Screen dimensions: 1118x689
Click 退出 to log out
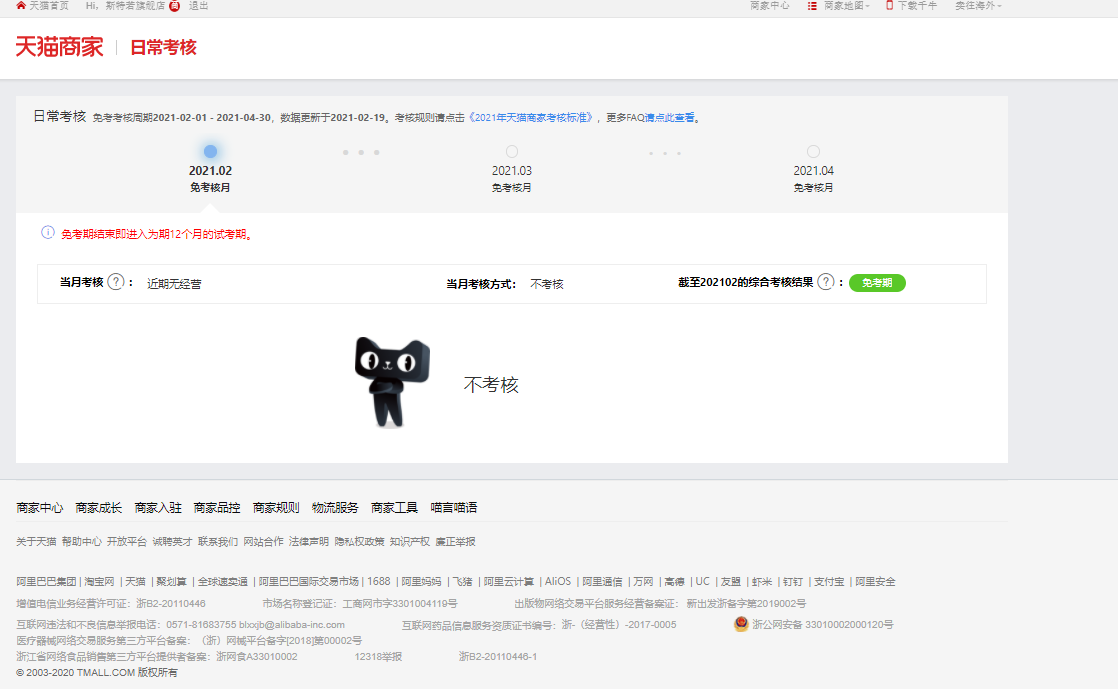199,6
